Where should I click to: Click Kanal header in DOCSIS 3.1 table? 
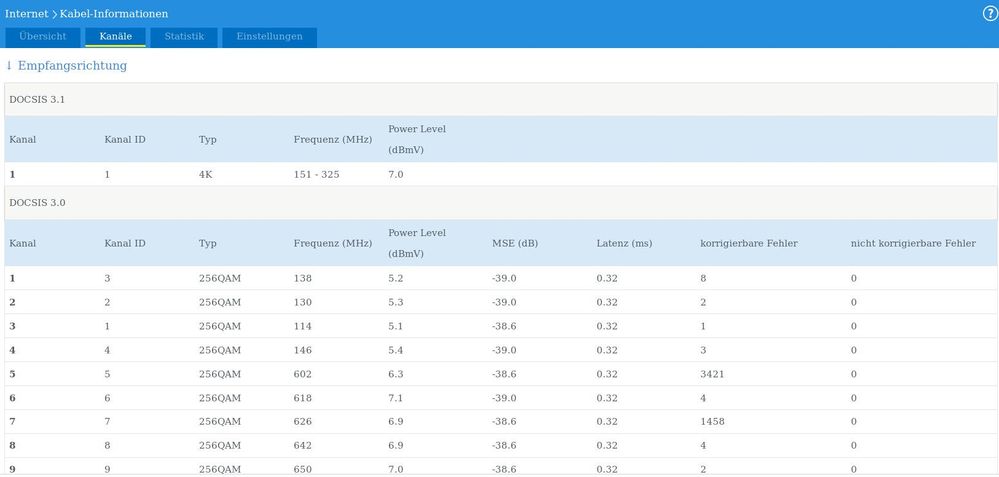click(22, 139)
